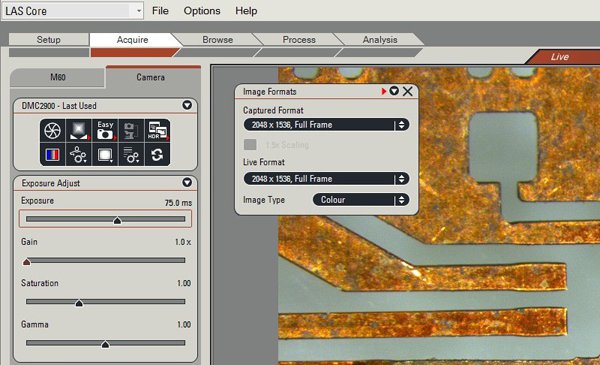
Task: Collapse the Exposure Adjust panel
Action: pos(187,182)
